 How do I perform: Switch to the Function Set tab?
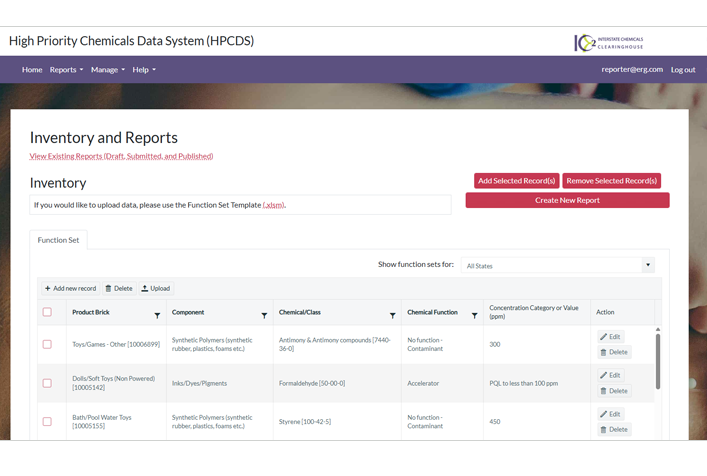point(58,240)
